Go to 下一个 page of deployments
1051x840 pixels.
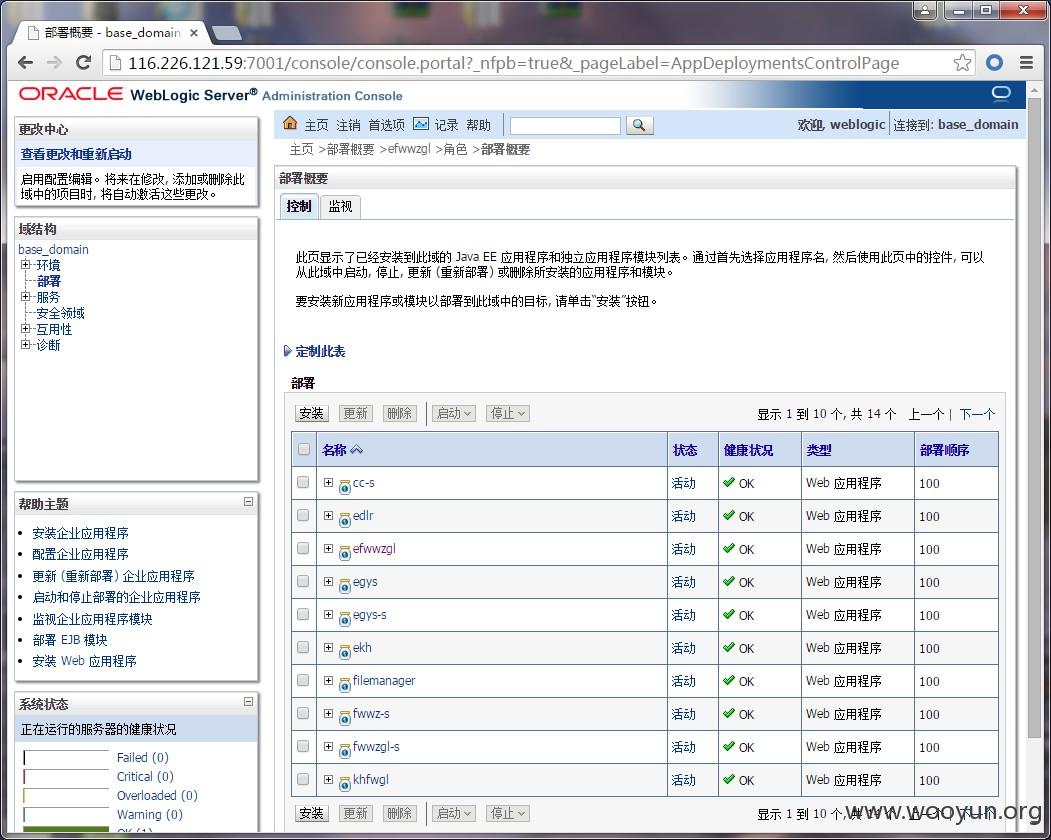[x=977, y=414]
